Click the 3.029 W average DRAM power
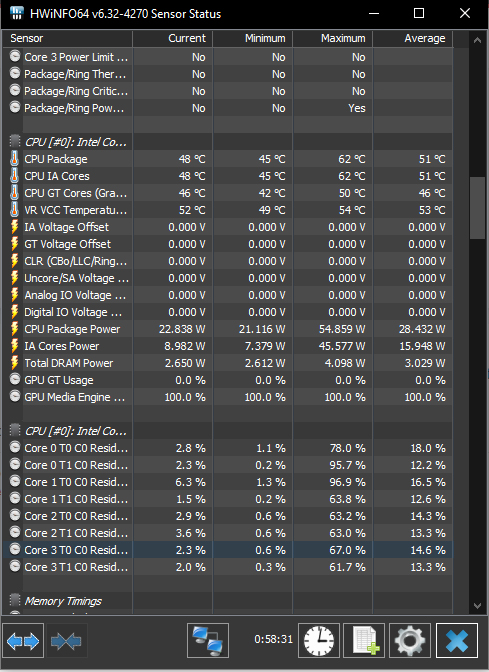Screen dimensions: 489x672 pos(425,363)
